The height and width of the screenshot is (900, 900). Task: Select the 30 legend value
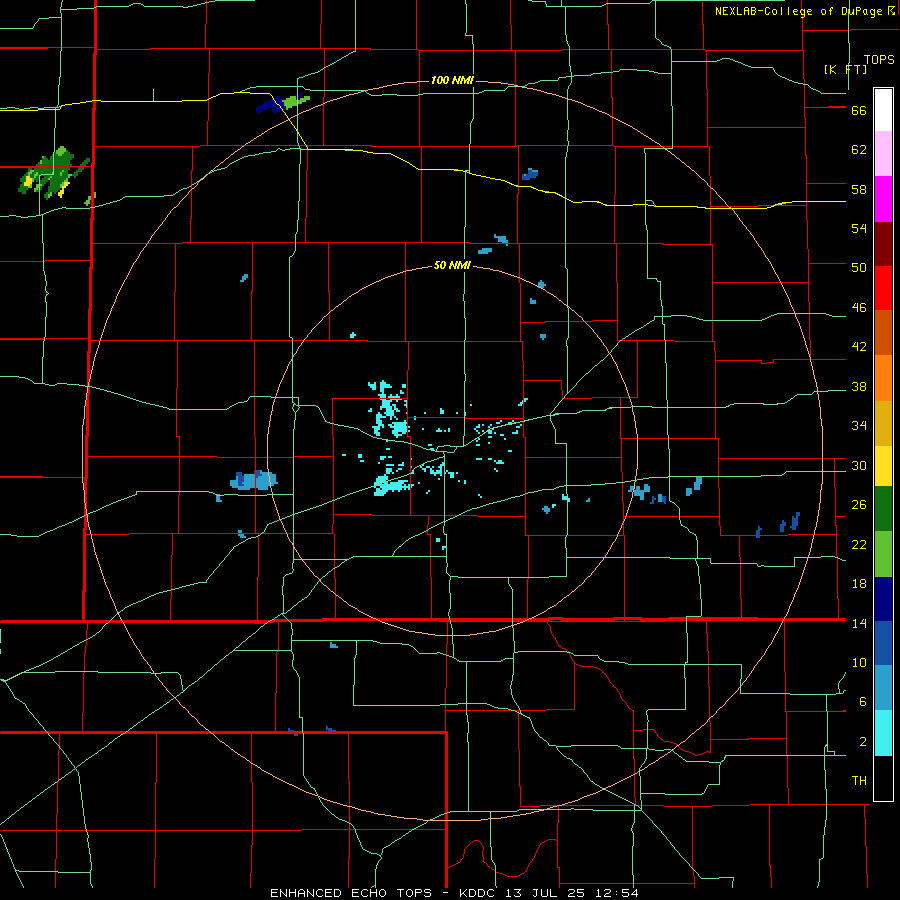pos(859,465)
